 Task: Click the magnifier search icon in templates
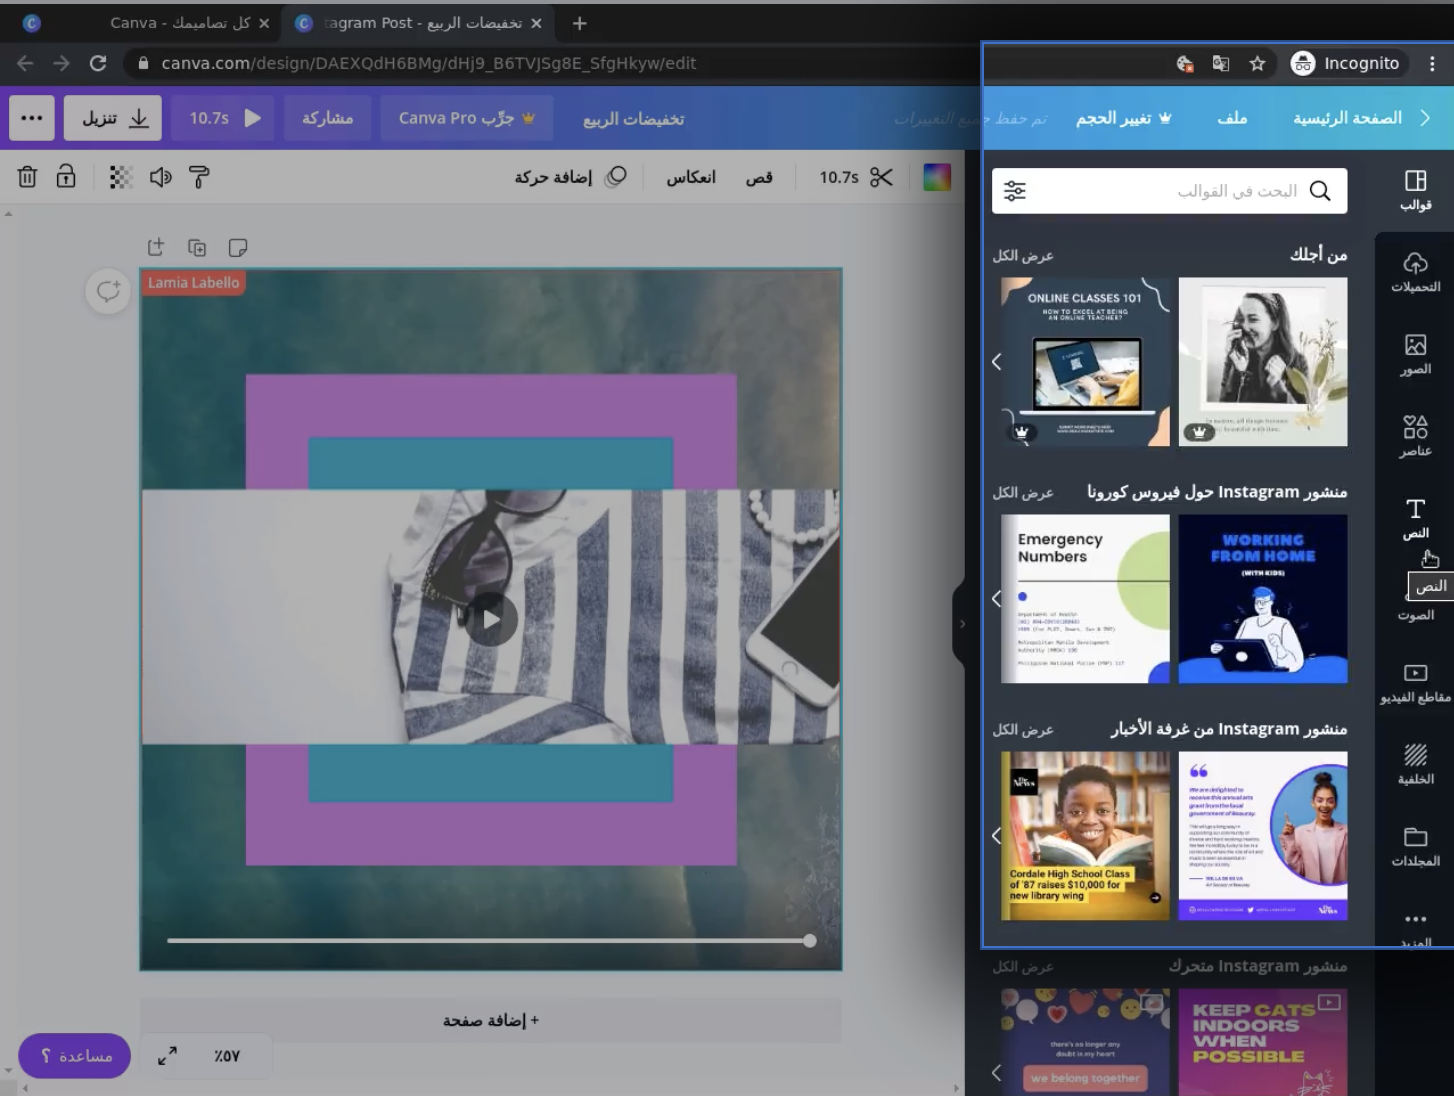coord(1320,191)
